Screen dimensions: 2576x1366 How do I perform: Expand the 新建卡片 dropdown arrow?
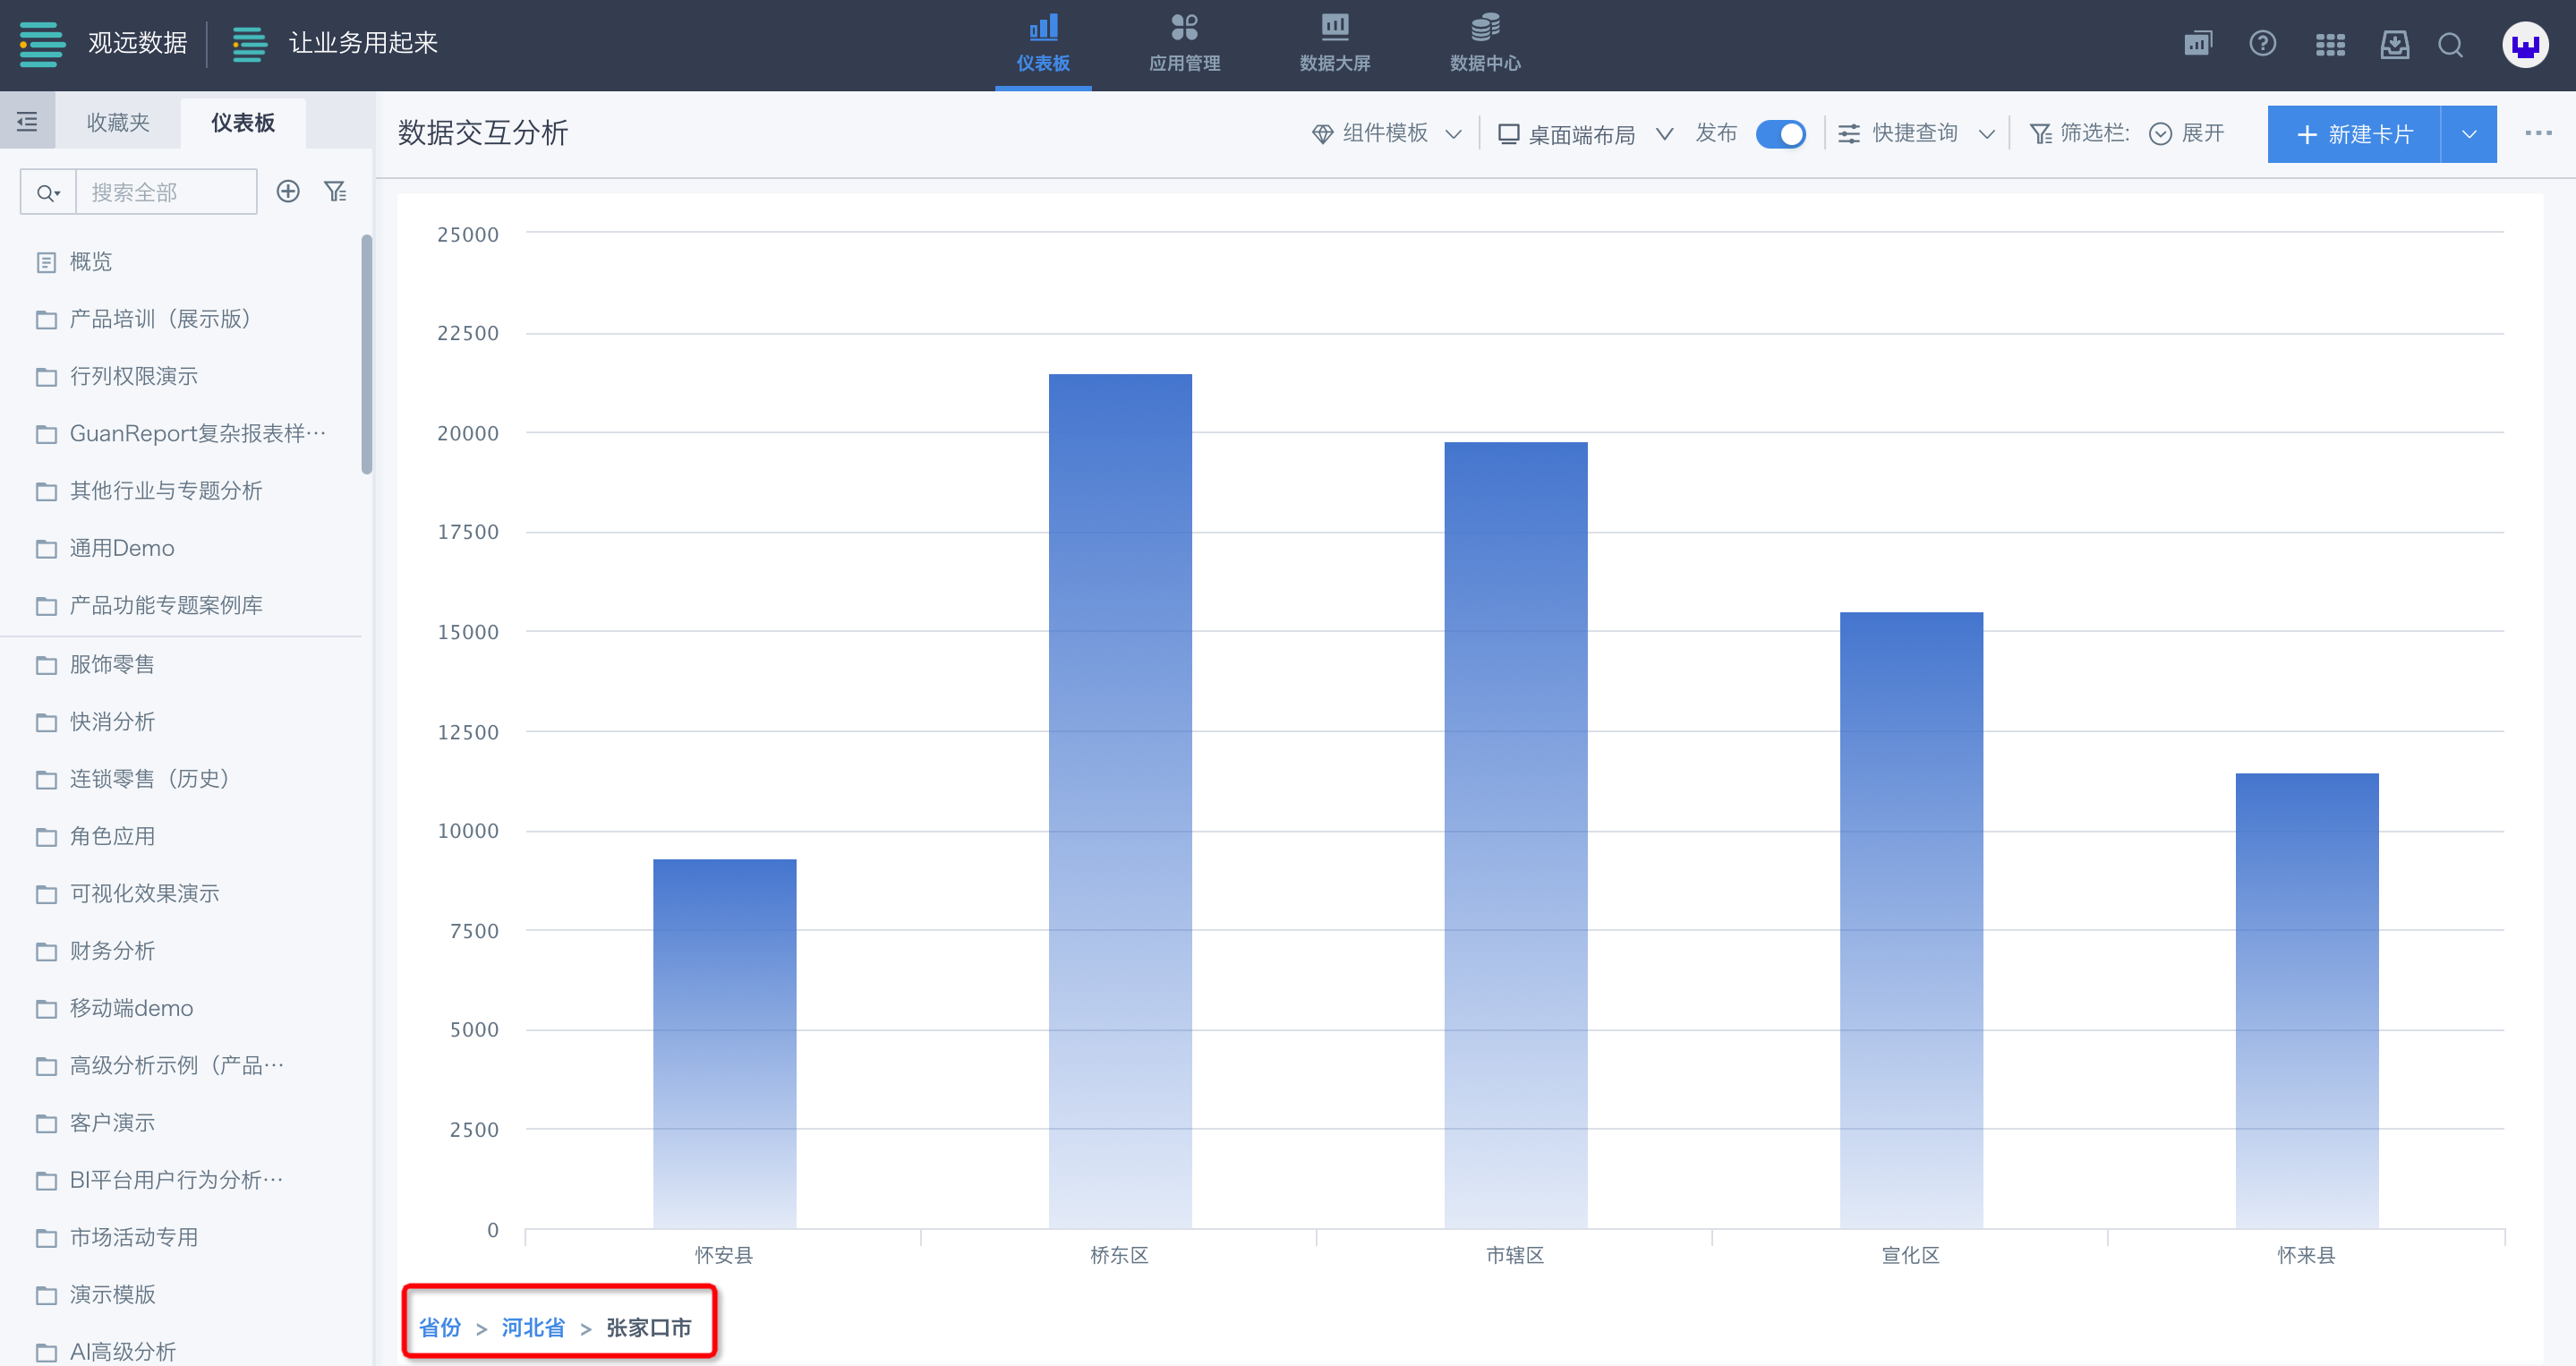(x=2469, y=134)
